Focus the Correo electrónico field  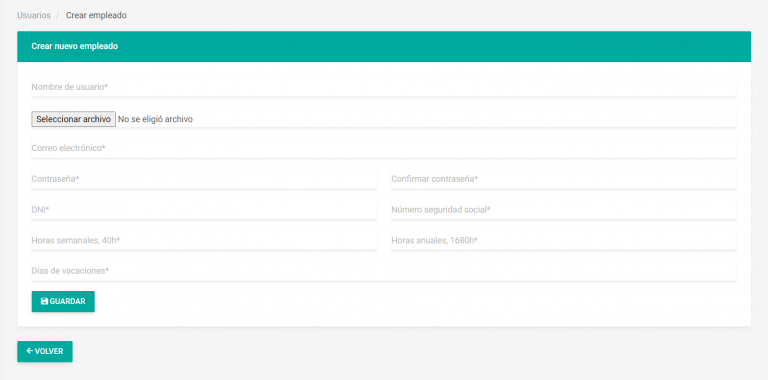pyautogui.click(x=384, y=148)
